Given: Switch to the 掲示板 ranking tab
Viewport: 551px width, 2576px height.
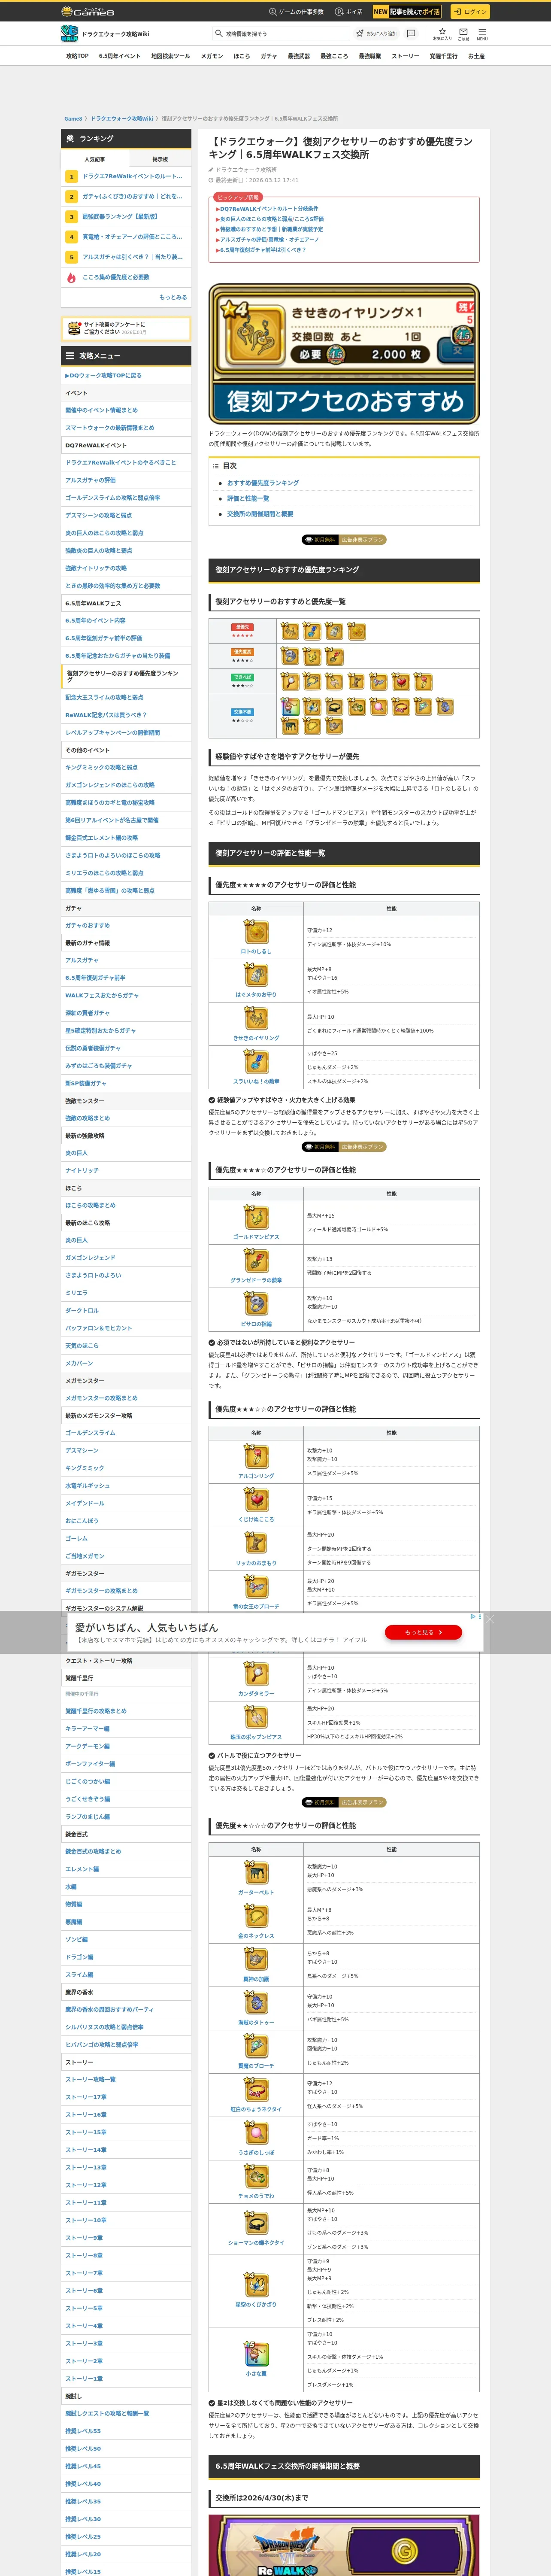Looking at the screenshot, I should 159,159.
